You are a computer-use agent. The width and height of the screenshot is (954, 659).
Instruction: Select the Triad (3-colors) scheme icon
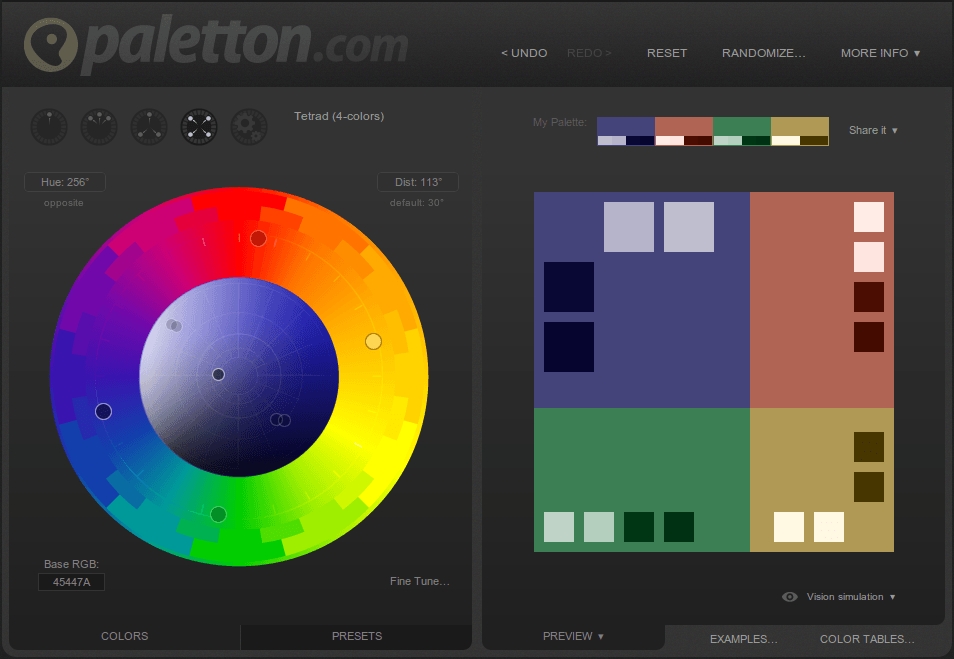(x=149, y=127)
